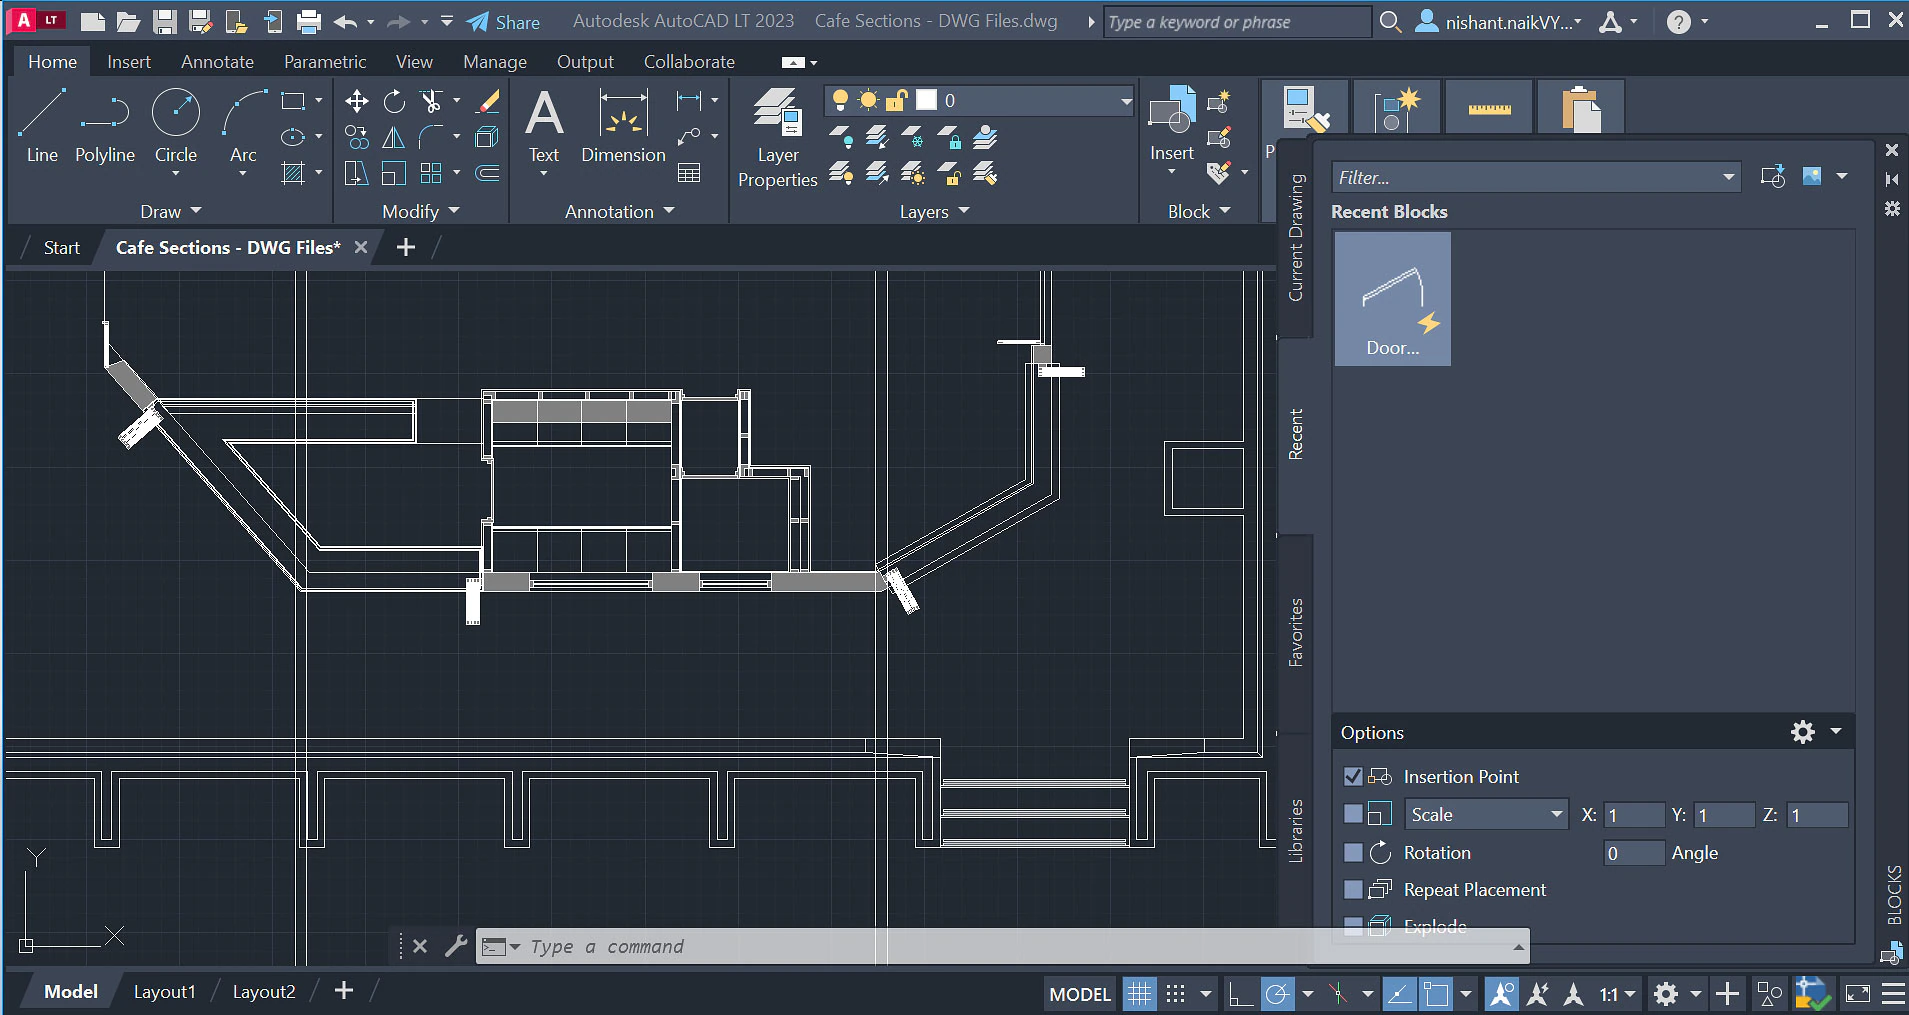Enable the Scale checkbox in Options panel
This screenshot has height=1015, width=1909.
tap(1355, 814)
